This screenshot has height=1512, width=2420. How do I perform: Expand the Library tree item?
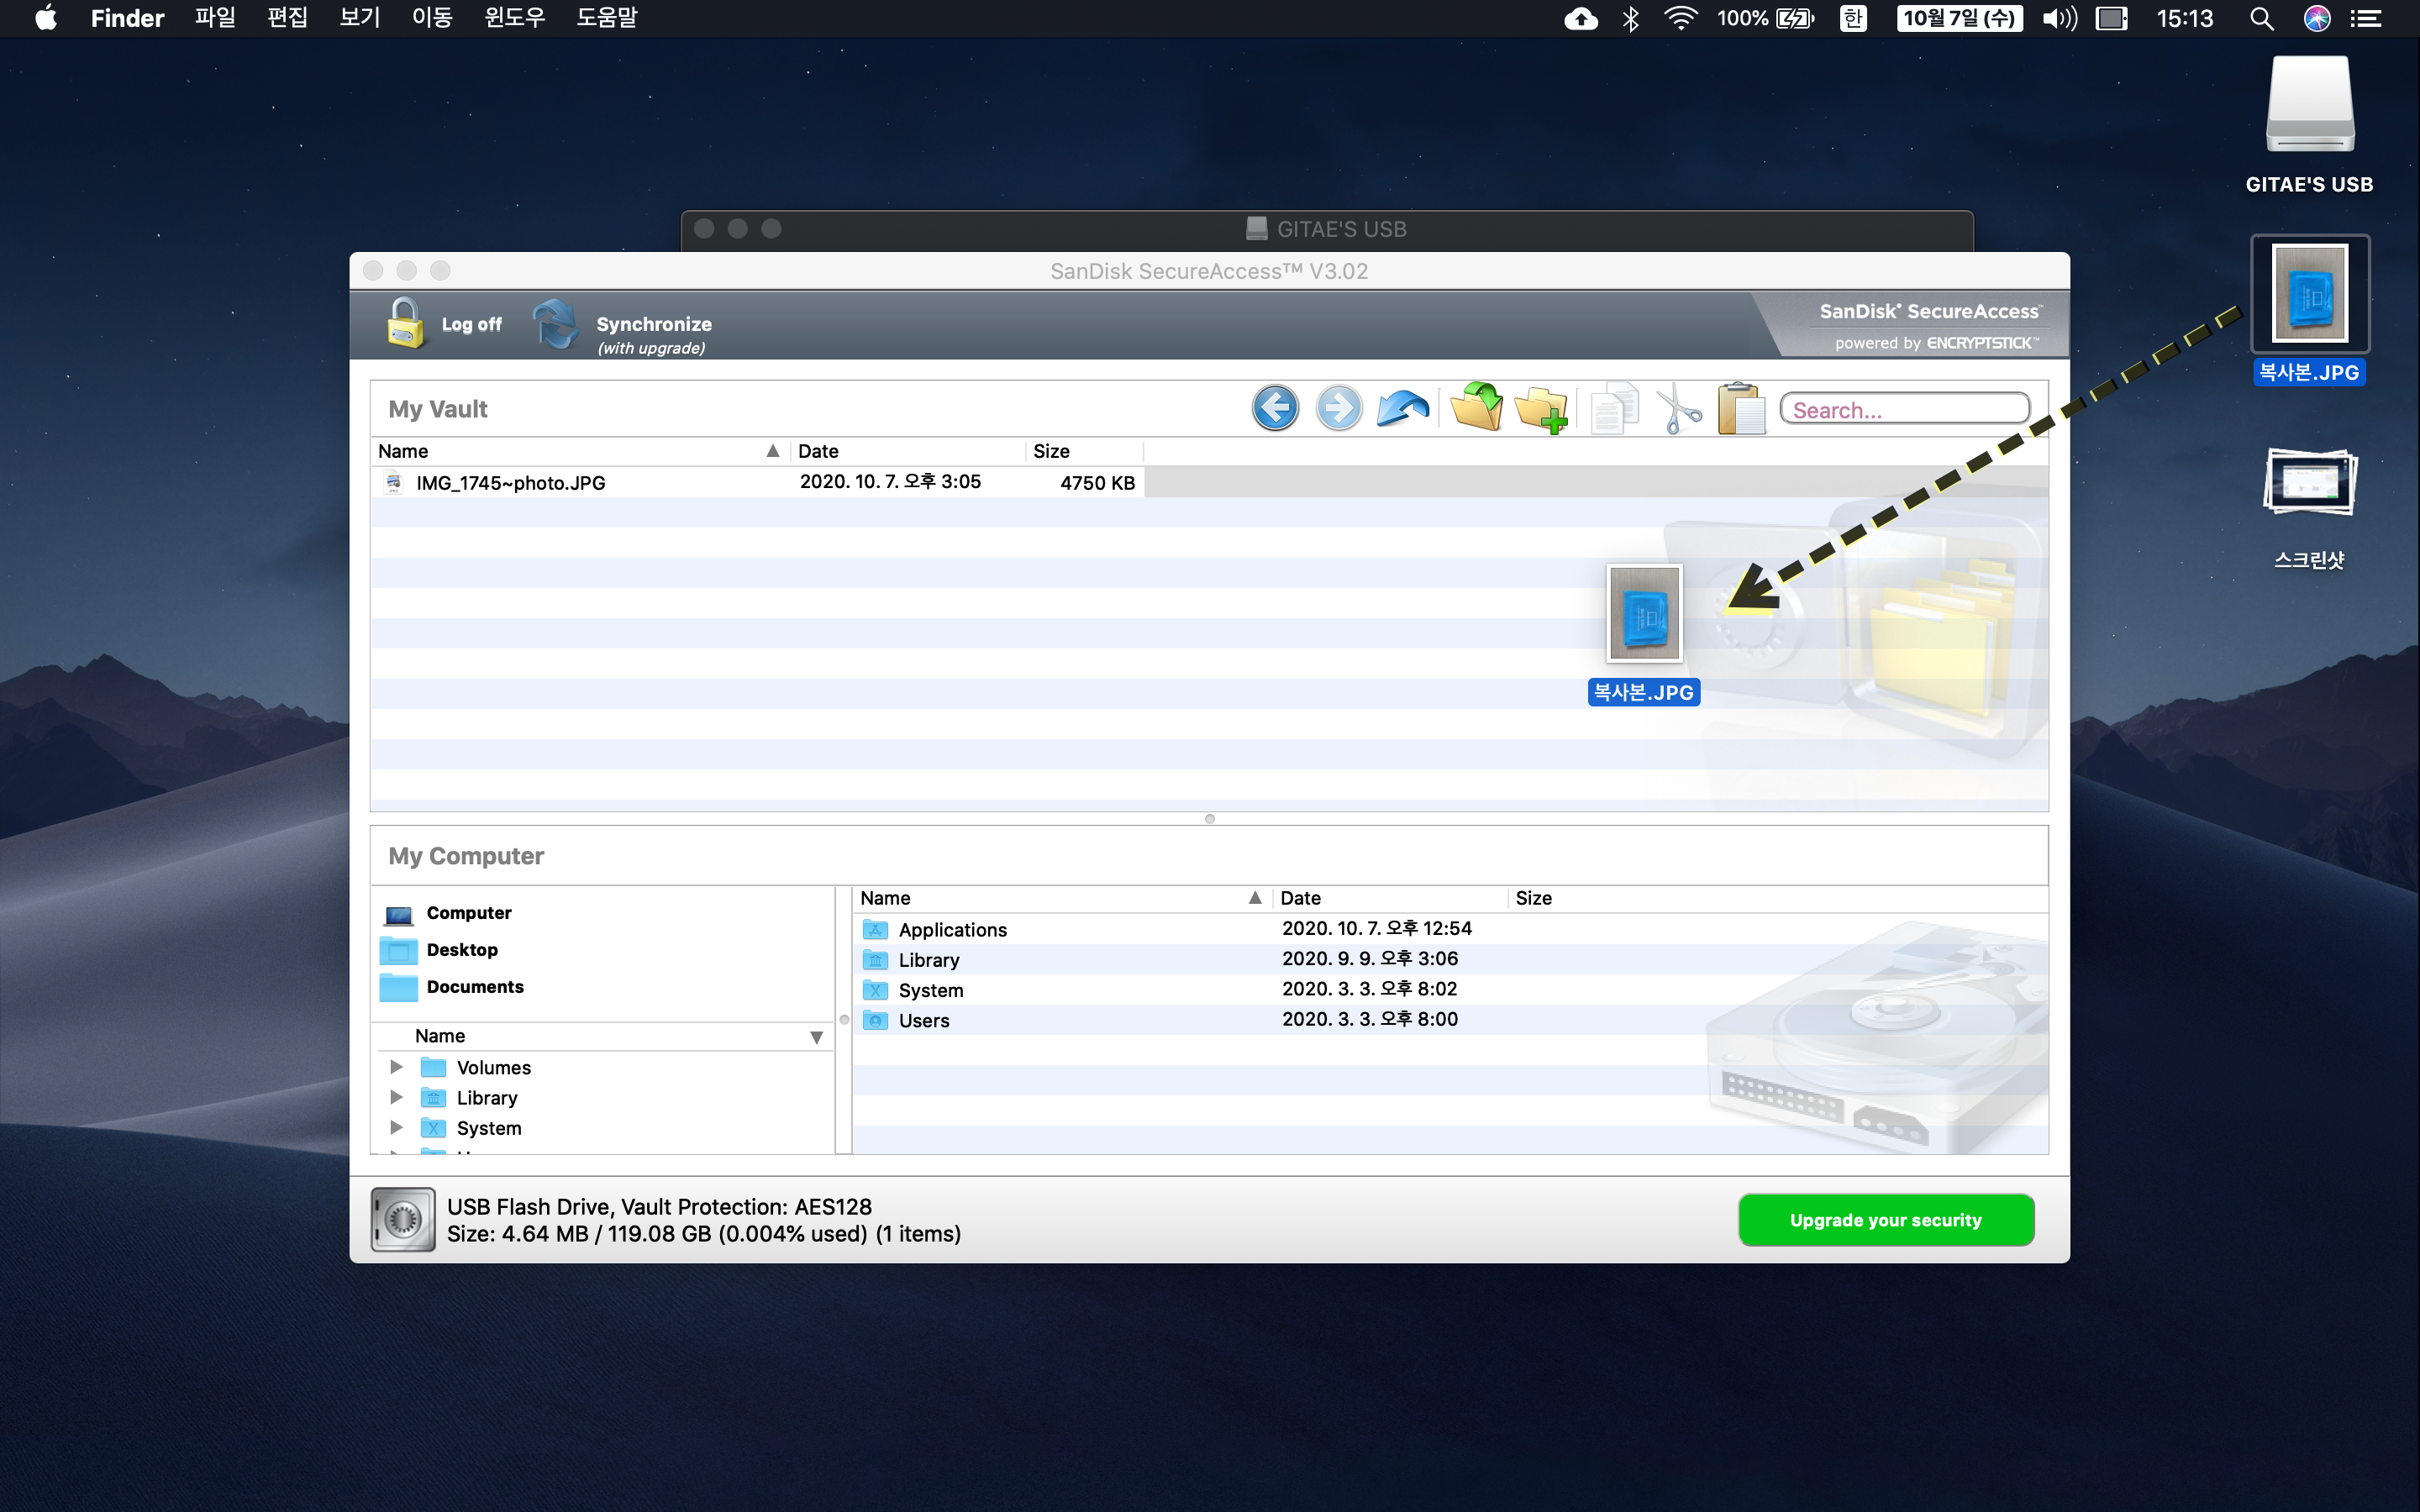coord(396,1097)
